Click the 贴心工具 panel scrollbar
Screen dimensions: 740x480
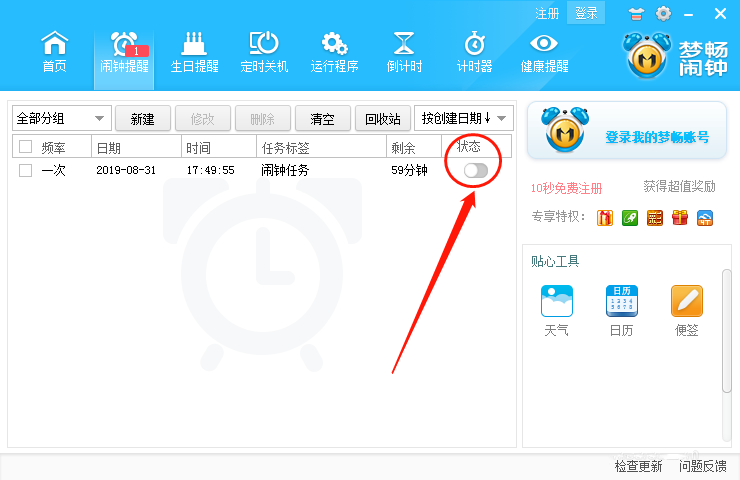tap(726, 330)
